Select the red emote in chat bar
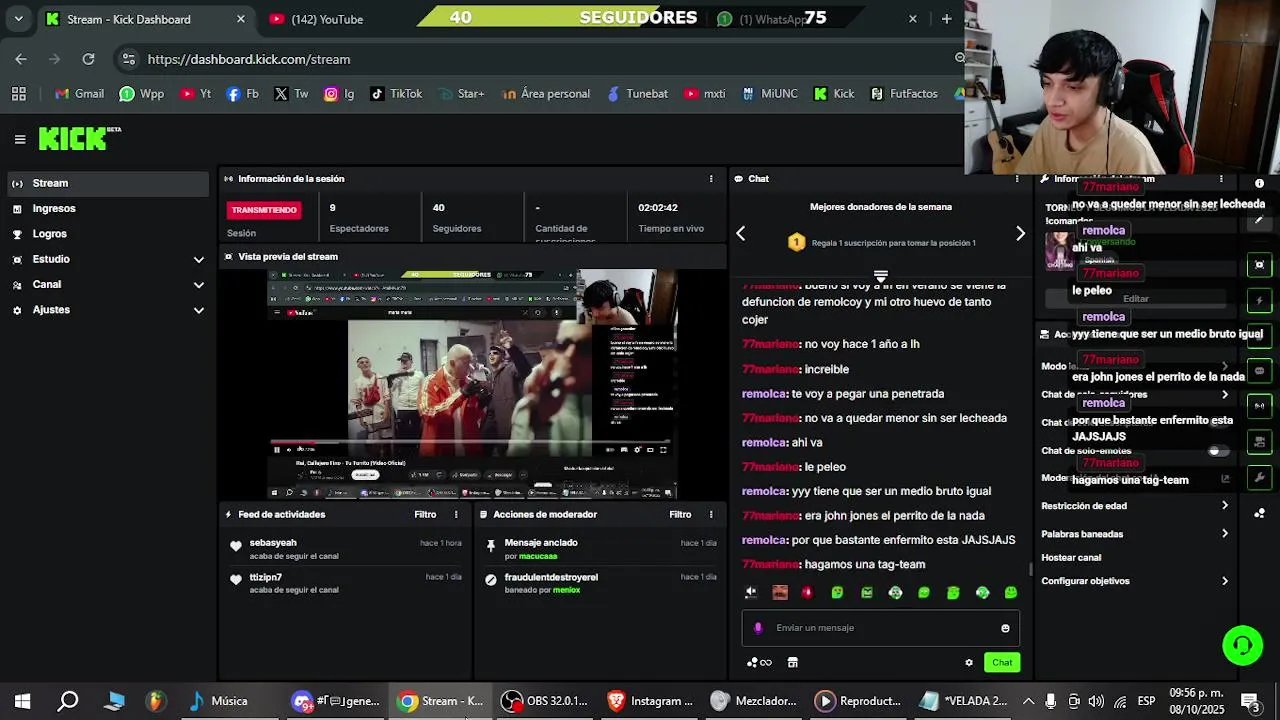 (x=807, y=593)
